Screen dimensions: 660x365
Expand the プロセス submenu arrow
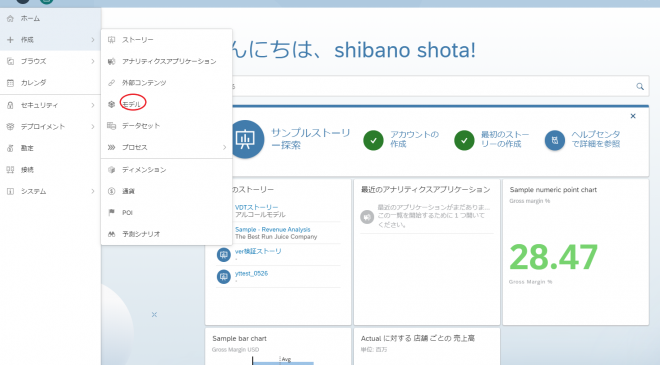[224, 147]
